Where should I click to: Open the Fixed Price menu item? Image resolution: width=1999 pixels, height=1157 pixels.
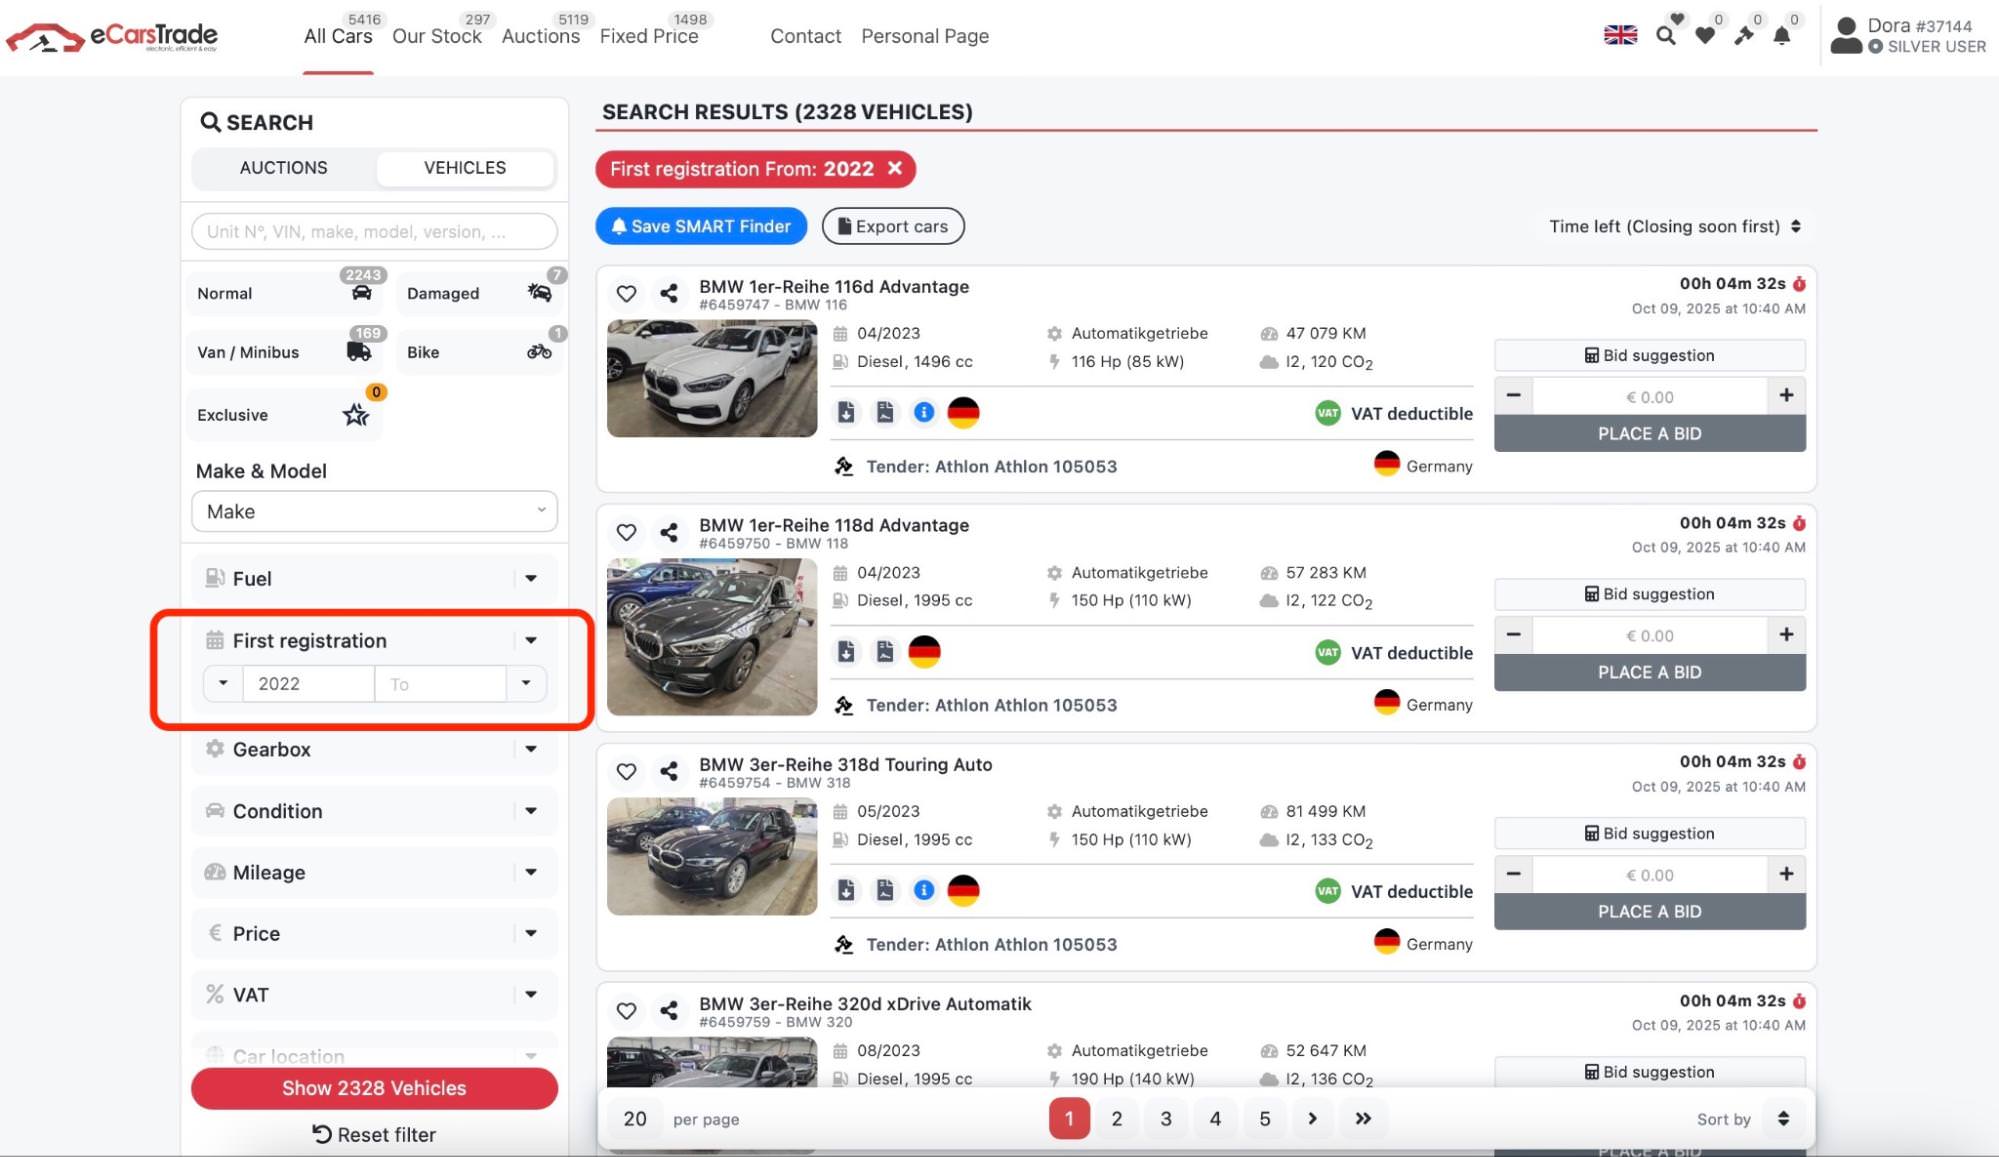click(x=649, y=36)
